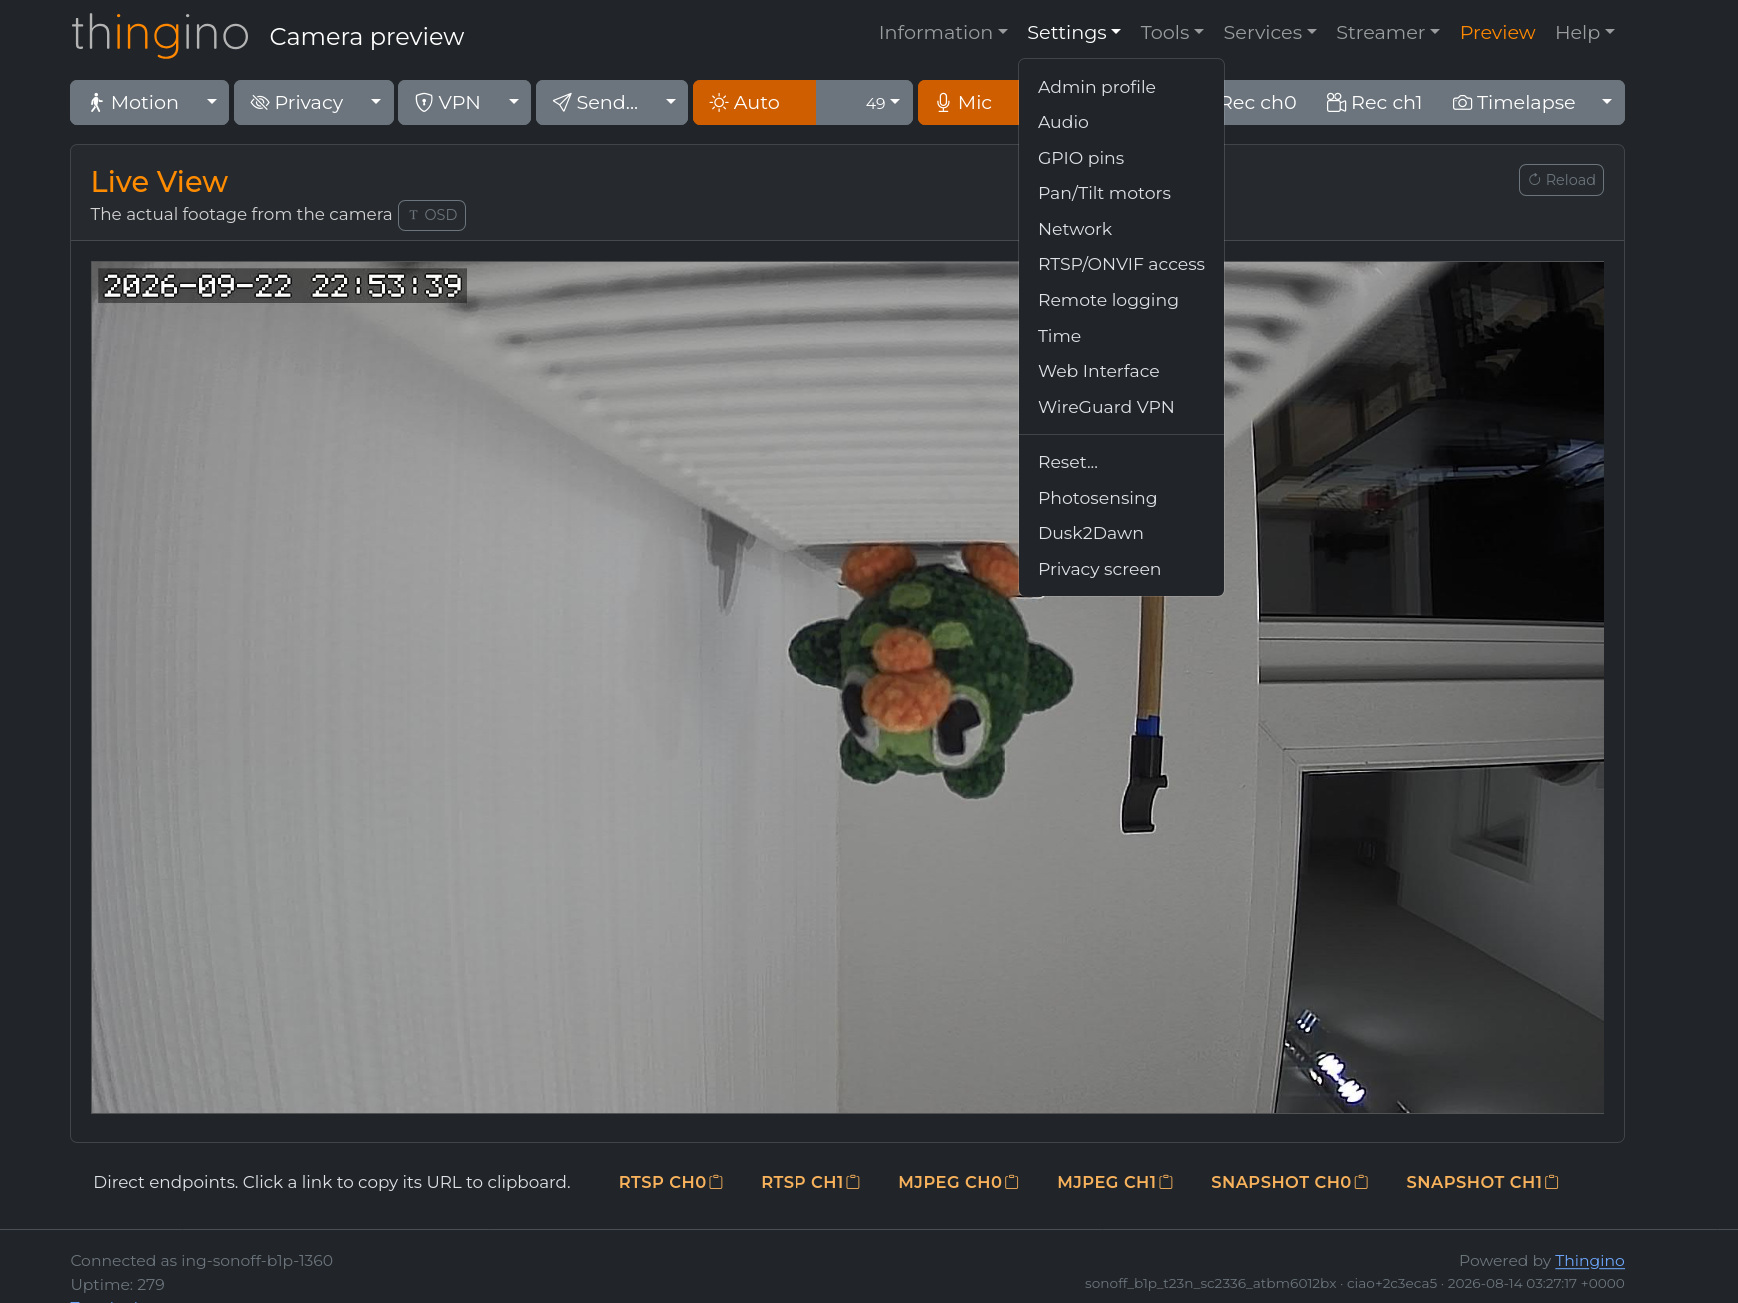
Task: Toggle Motion detection button
Action: 133,103
